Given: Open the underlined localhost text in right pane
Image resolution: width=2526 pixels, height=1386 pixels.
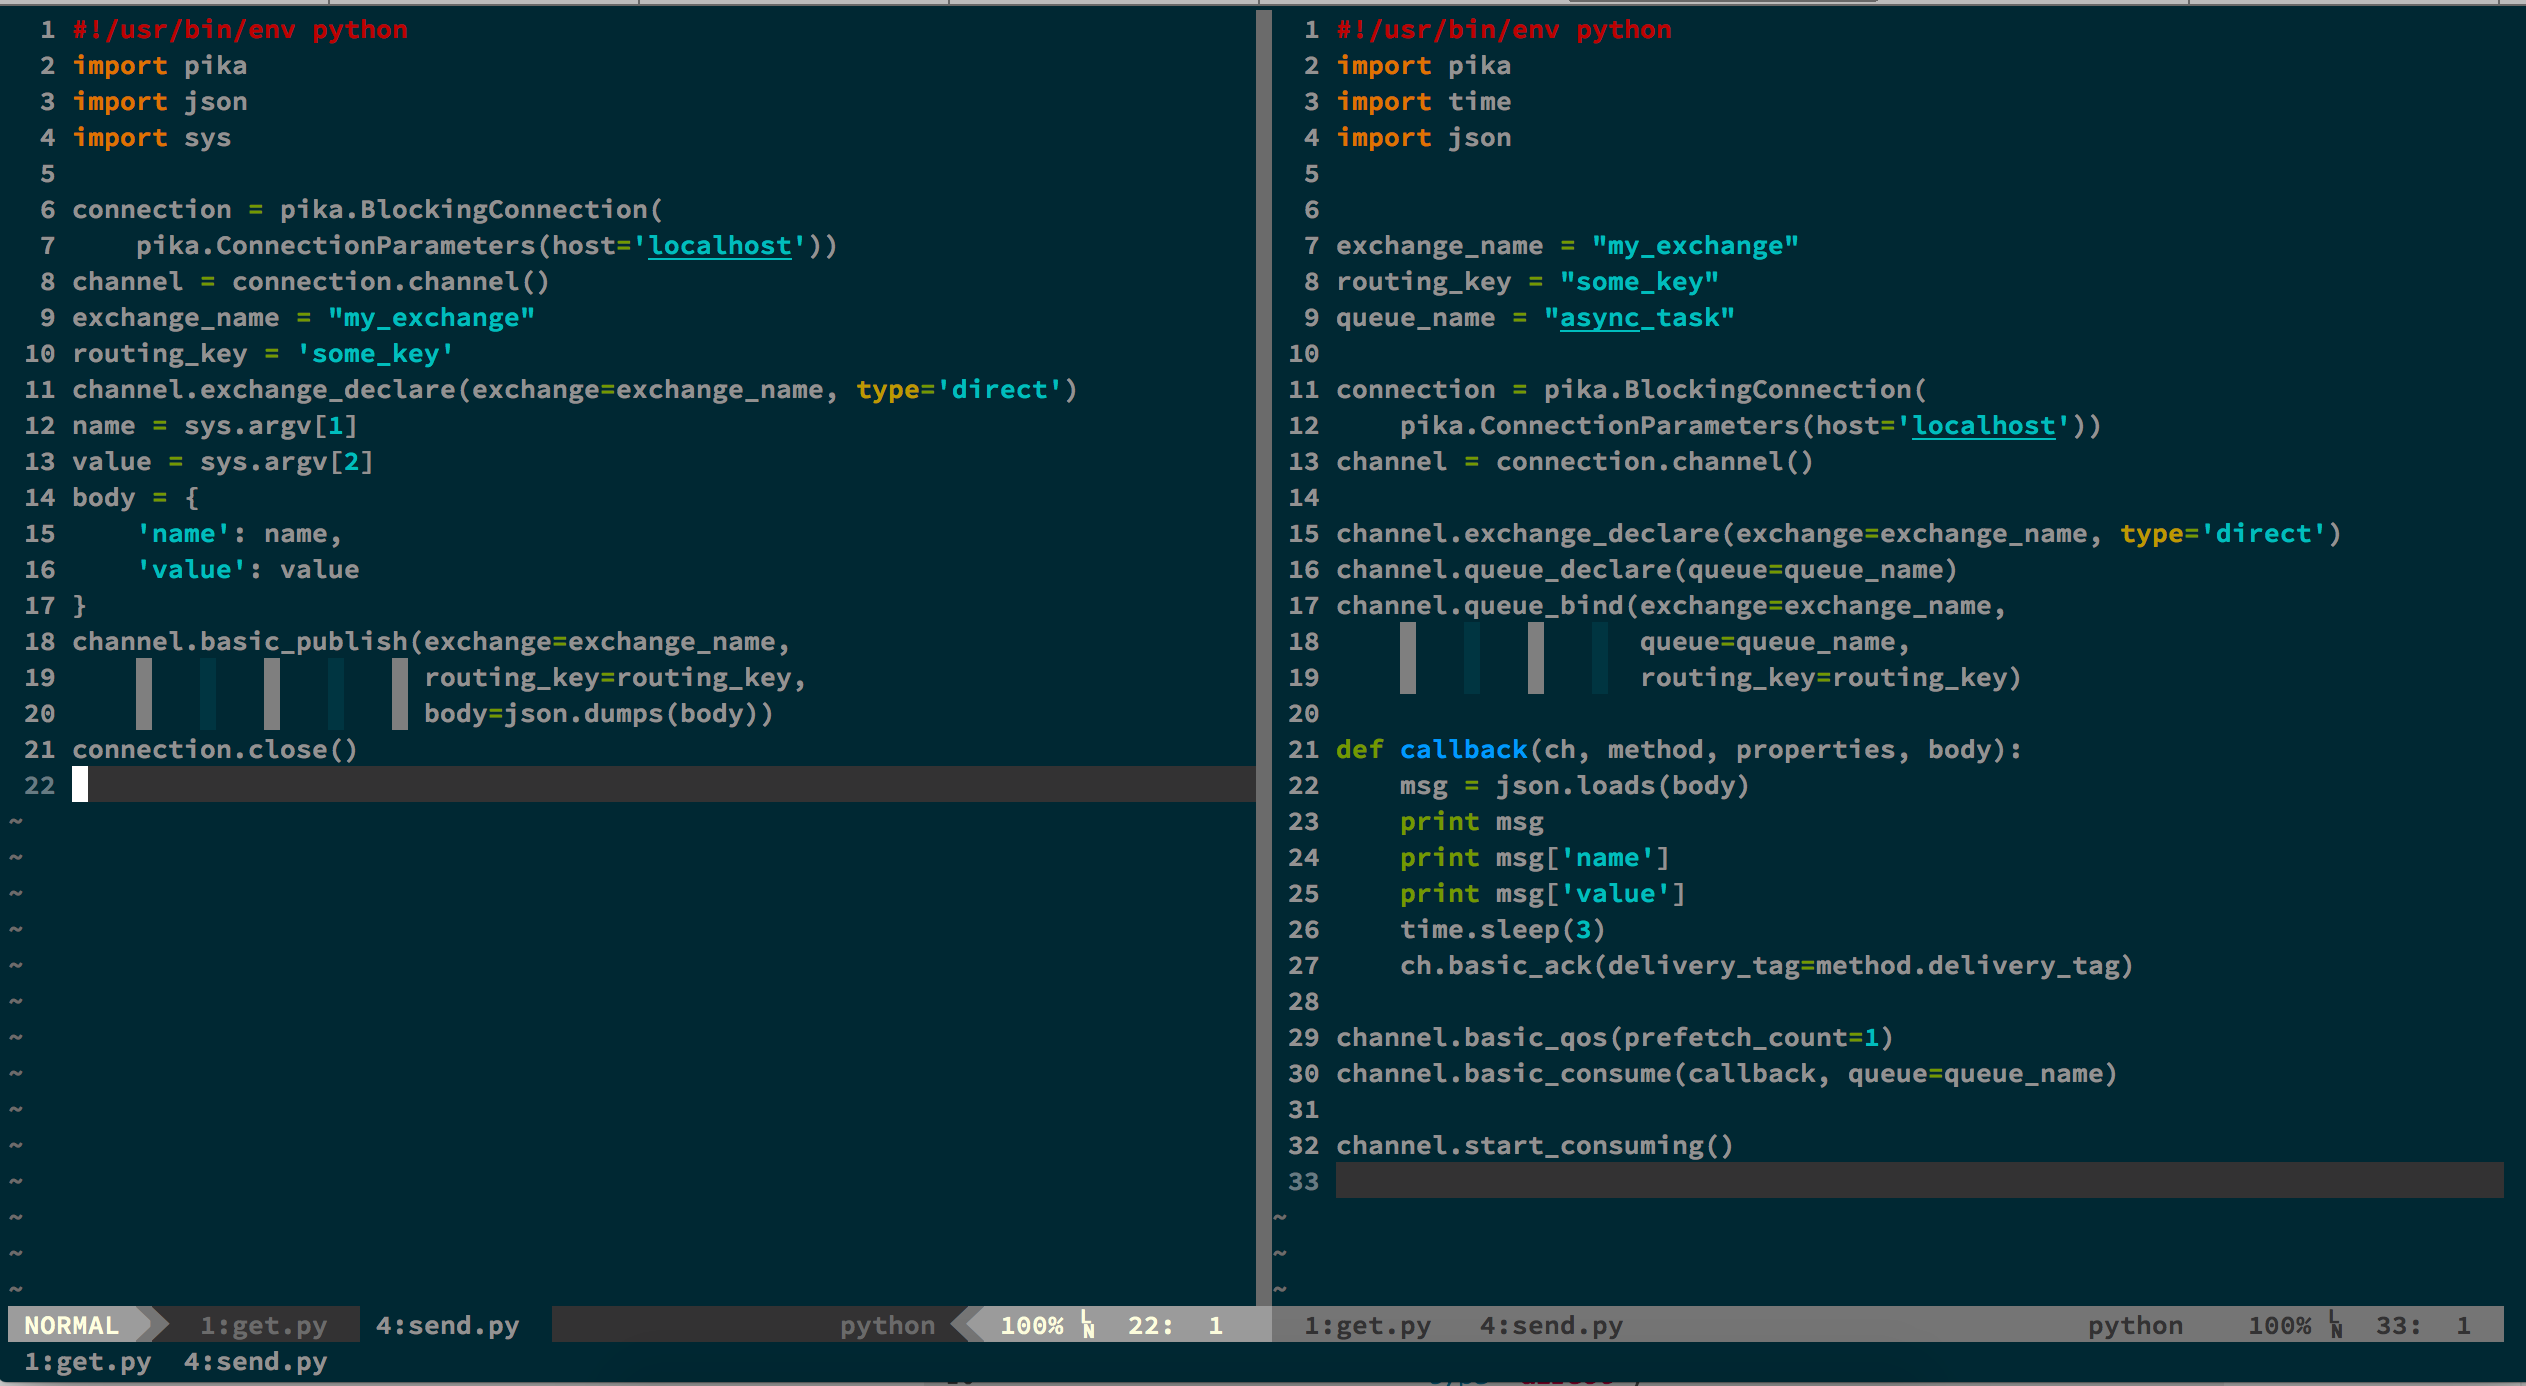Looking at the screenshot, I should (x=1984, y=426).
